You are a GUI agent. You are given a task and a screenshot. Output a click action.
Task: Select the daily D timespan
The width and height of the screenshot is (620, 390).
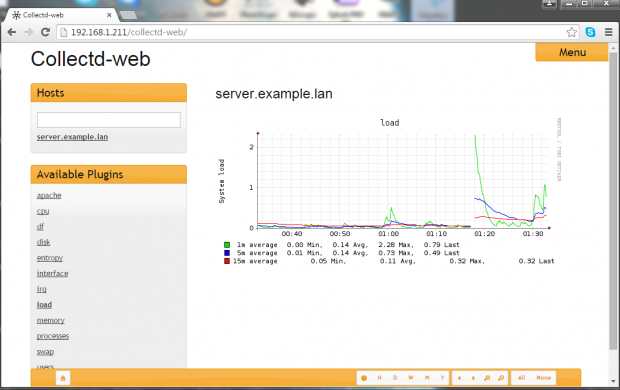click(x=395, y=378)
